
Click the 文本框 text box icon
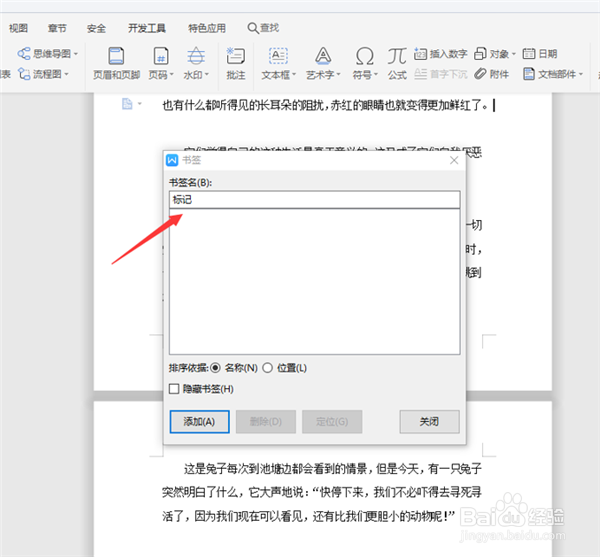(x=278, y=56)
